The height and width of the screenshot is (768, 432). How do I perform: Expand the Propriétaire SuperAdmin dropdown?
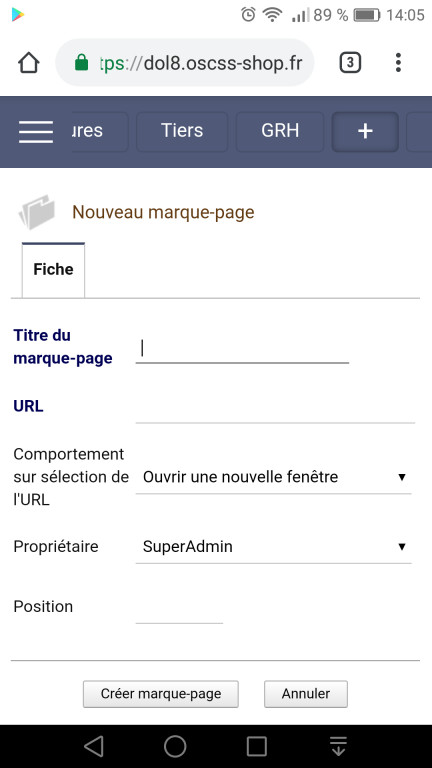273,547
